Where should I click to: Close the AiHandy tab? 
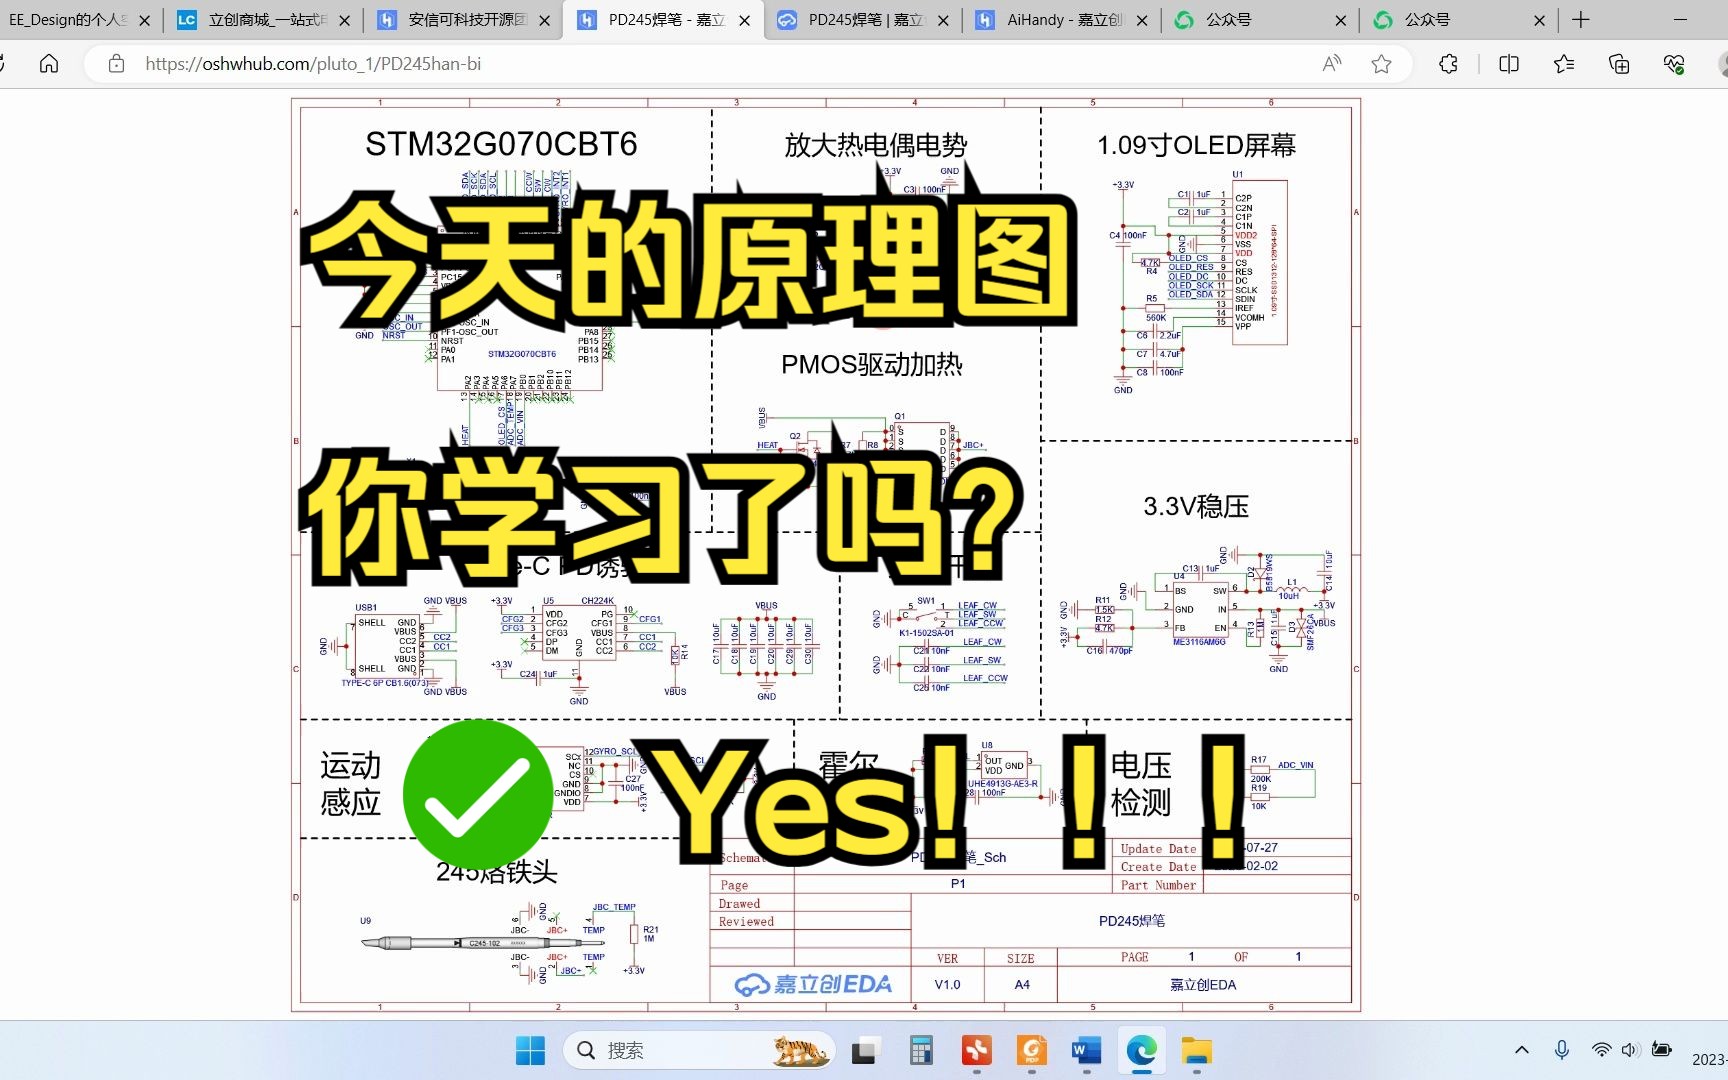coord(1142,20)
